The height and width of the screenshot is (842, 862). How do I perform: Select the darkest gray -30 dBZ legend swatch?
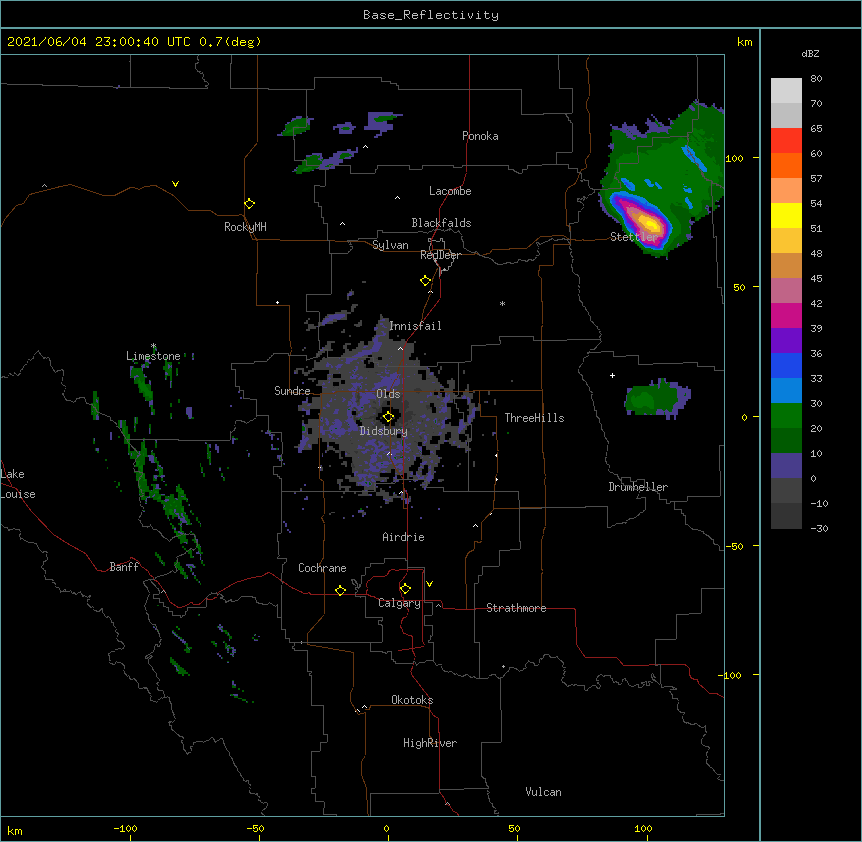(786, 516)
